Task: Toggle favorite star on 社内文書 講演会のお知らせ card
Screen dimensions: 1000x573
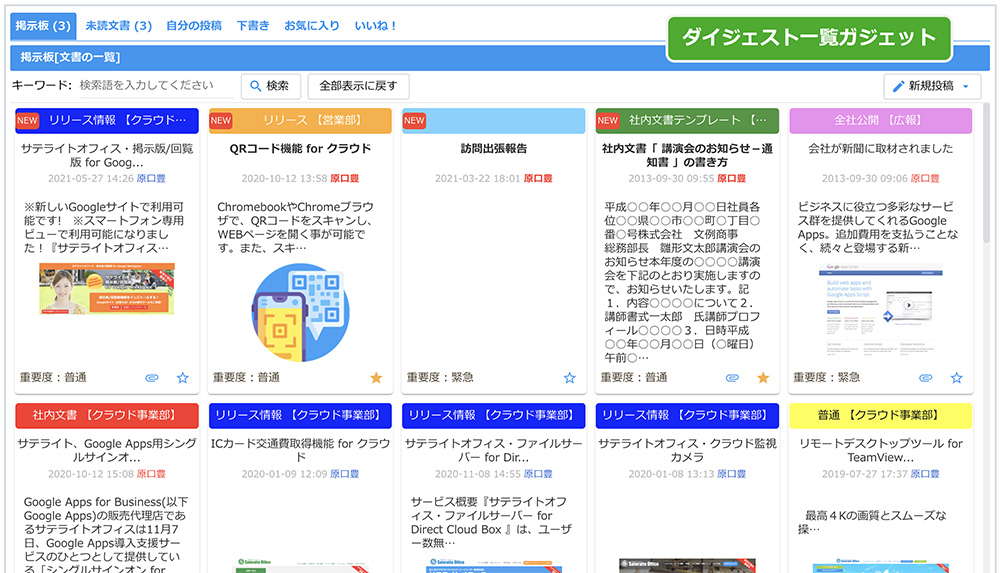Action: (763, 378)
